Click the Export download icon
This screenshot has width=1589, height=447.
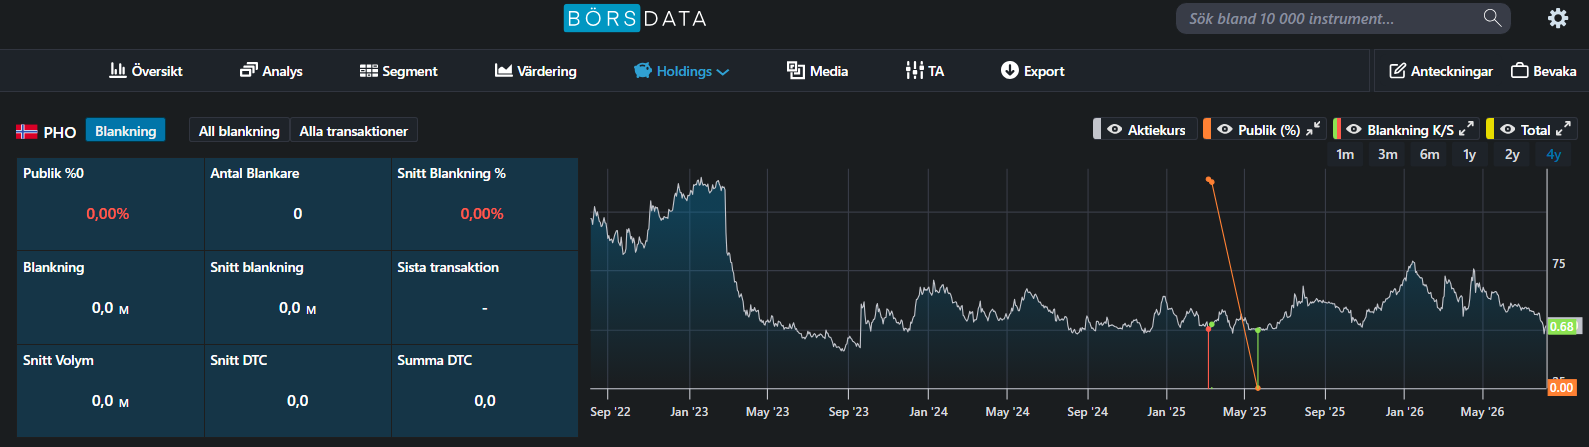1009,70
